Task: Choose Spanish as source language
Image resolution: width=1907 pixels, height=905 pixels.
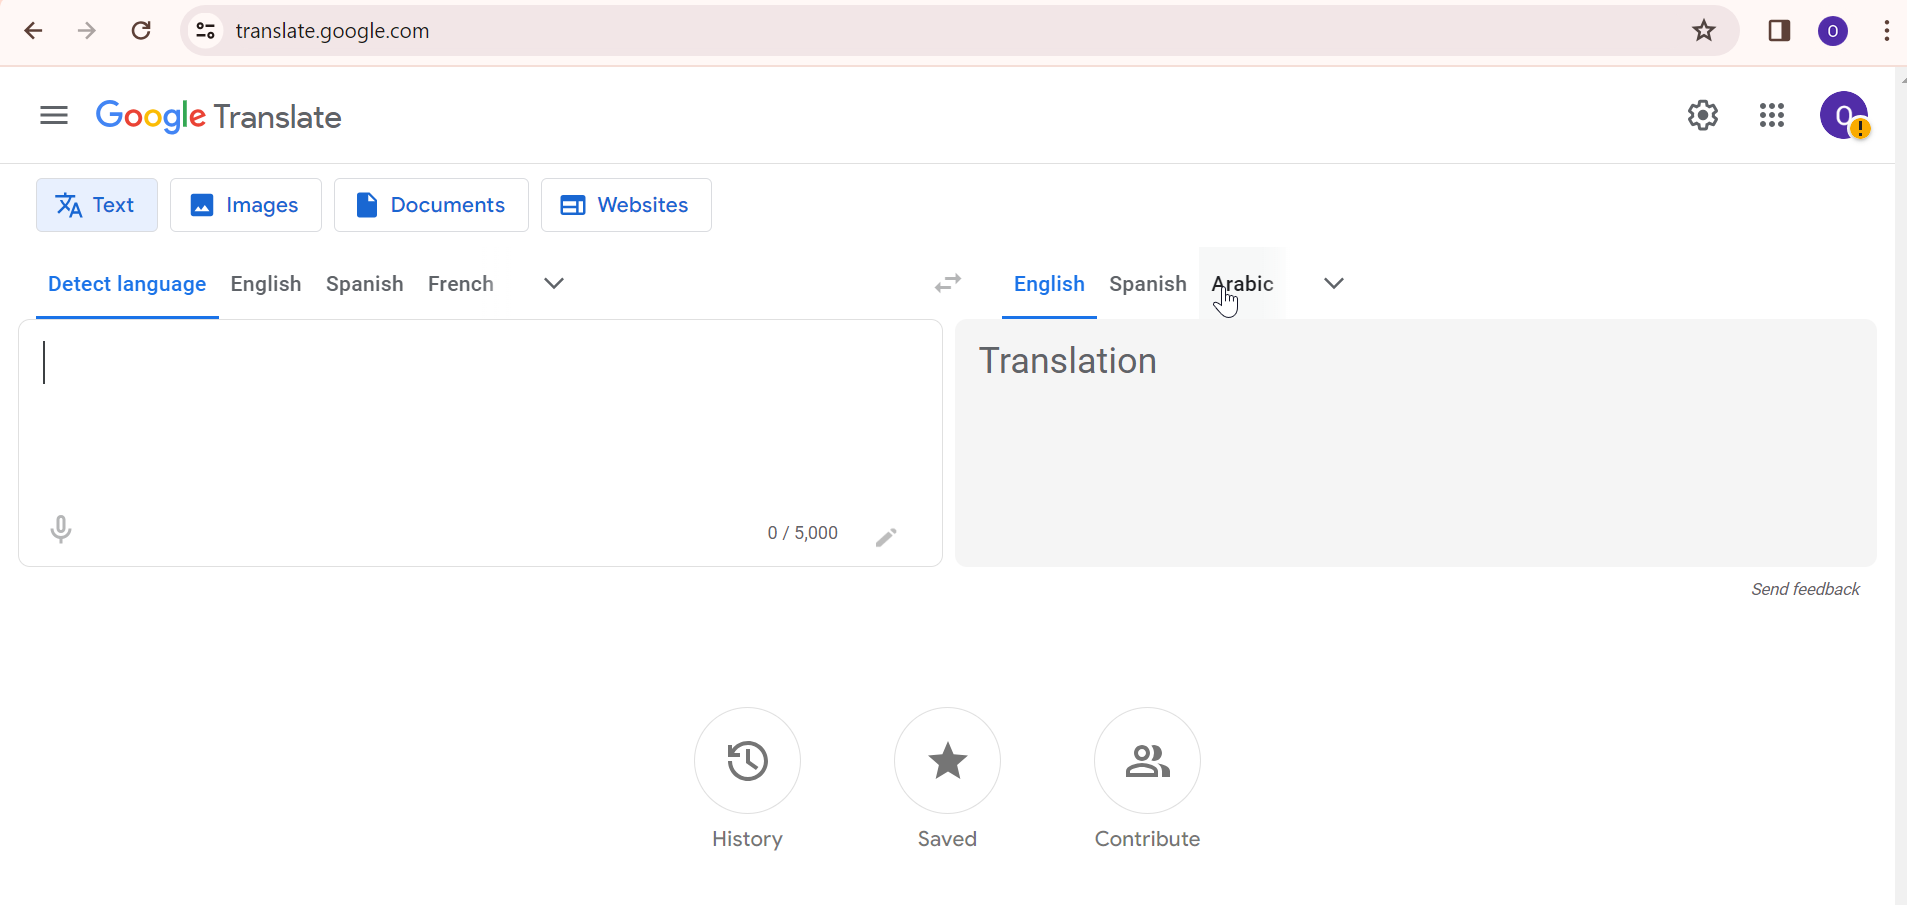Action: pyautogui.click(x=365, y=284)
